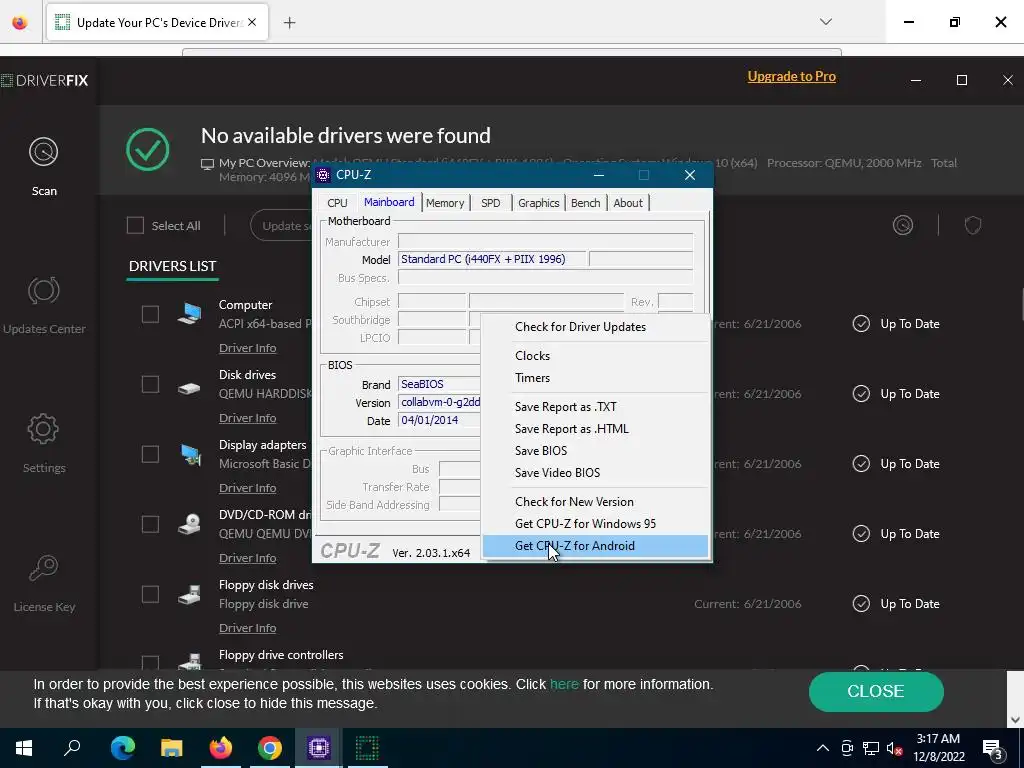Choose Clocks from the context menu
1024x768 pixels.
595,356
